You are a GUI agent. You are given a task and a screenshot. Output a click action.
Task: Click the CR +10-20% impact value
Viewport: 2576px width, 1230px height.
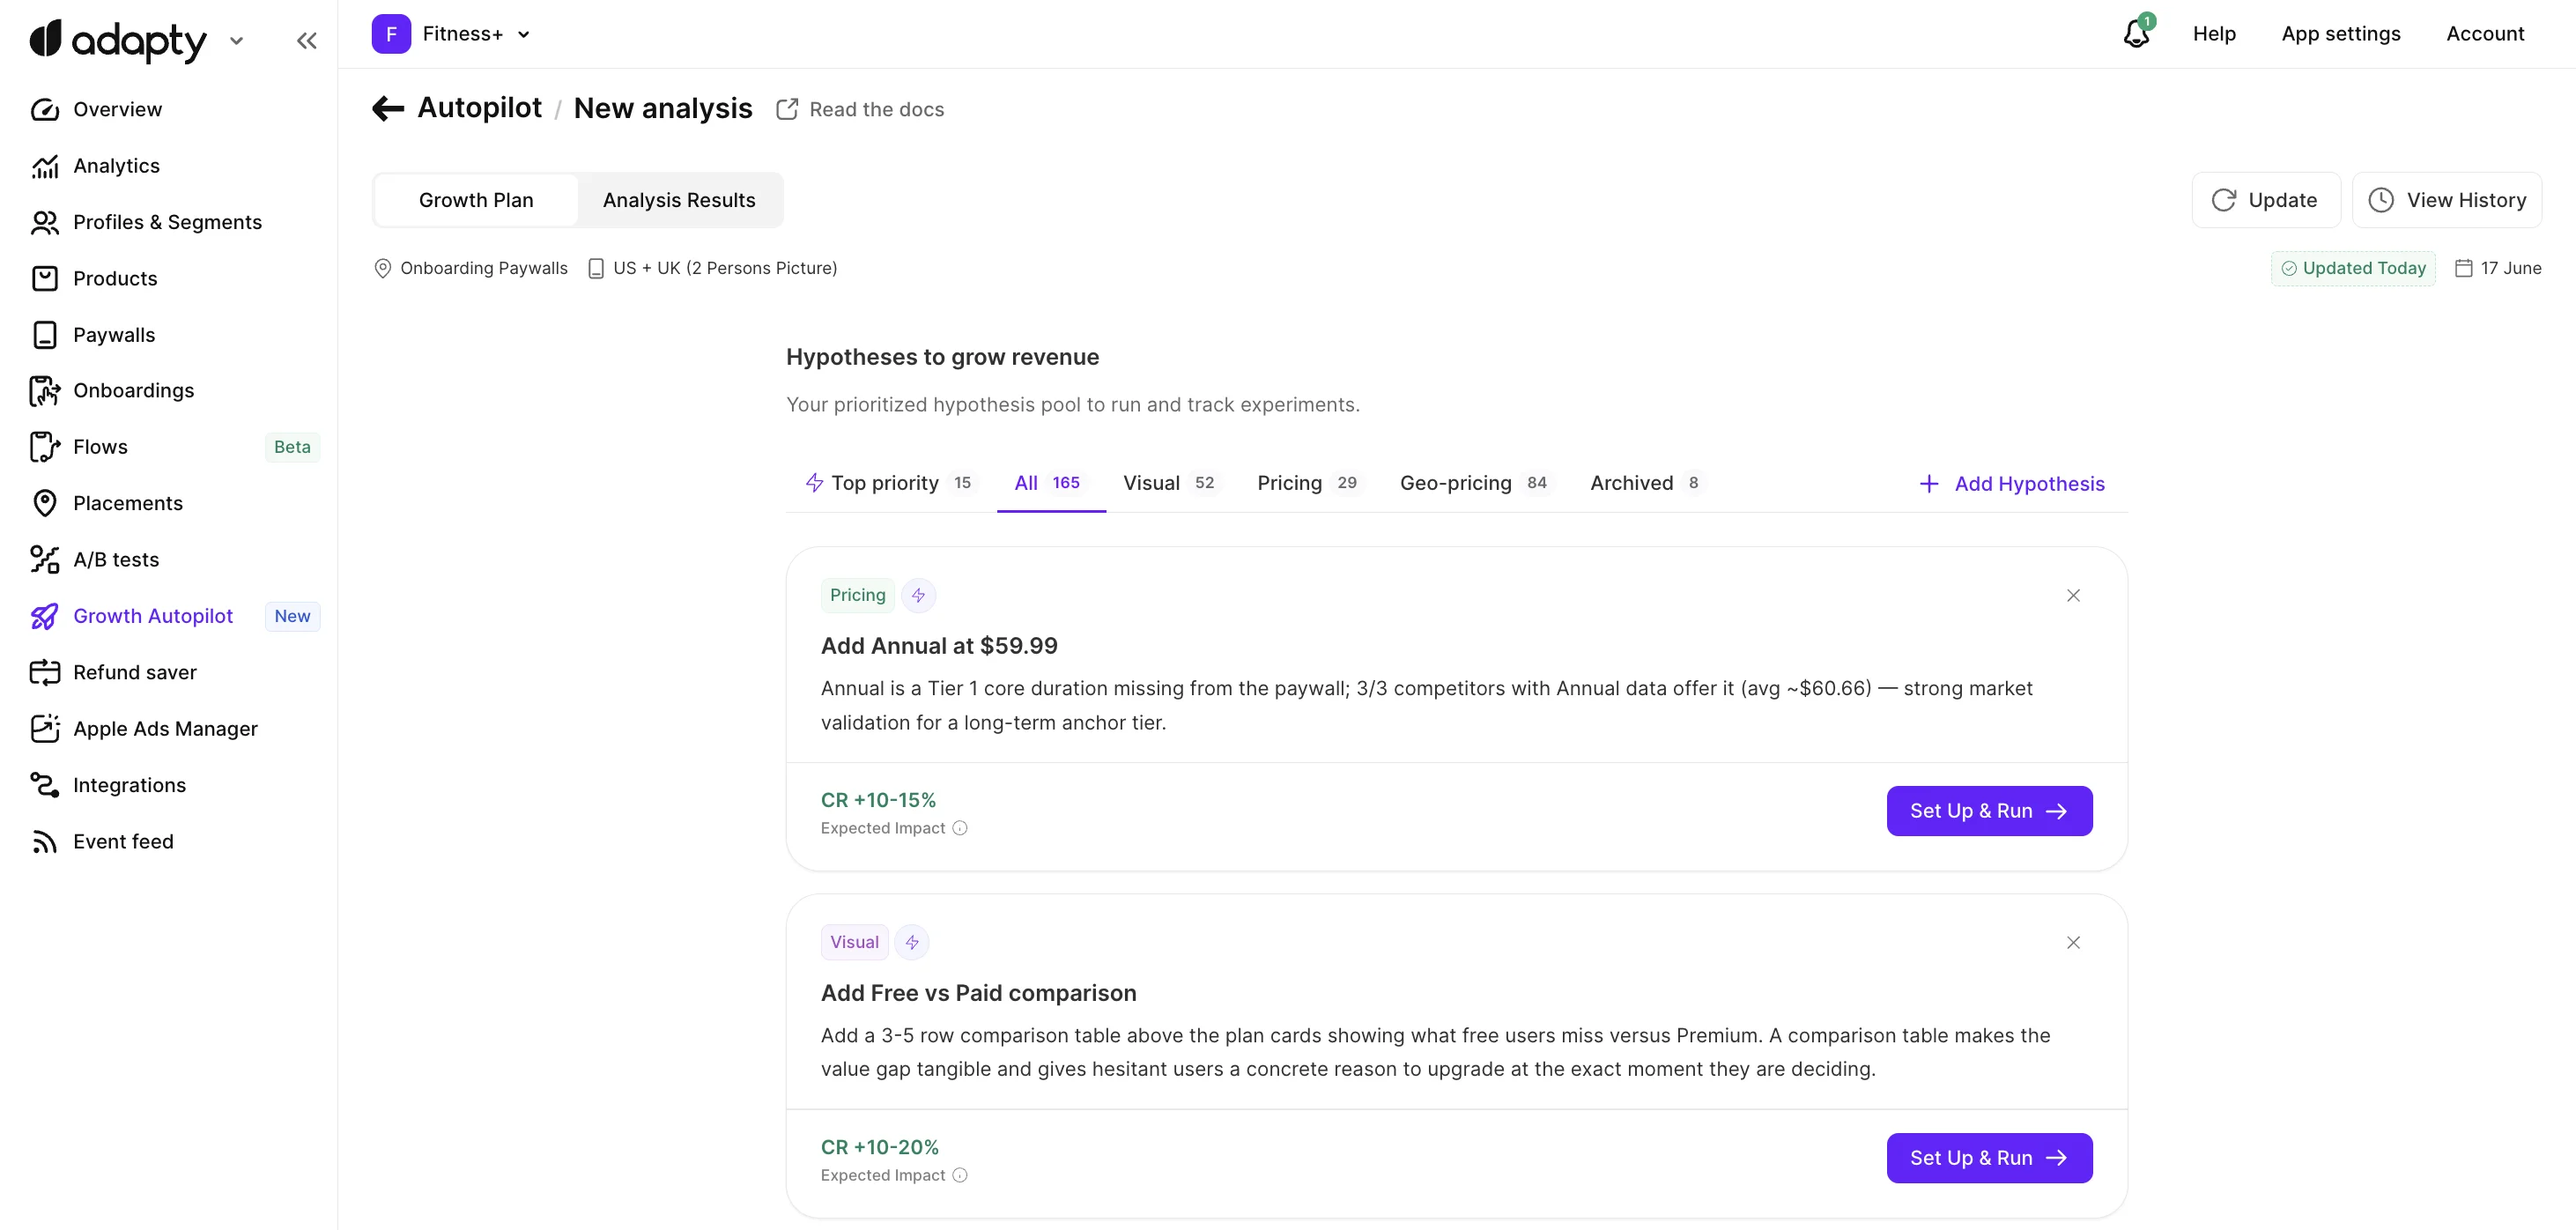pos(879,1147)
